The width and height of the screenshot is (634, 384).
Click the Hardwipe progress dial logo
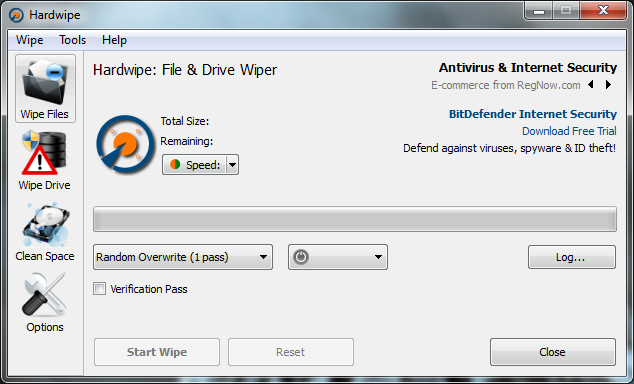125,145
